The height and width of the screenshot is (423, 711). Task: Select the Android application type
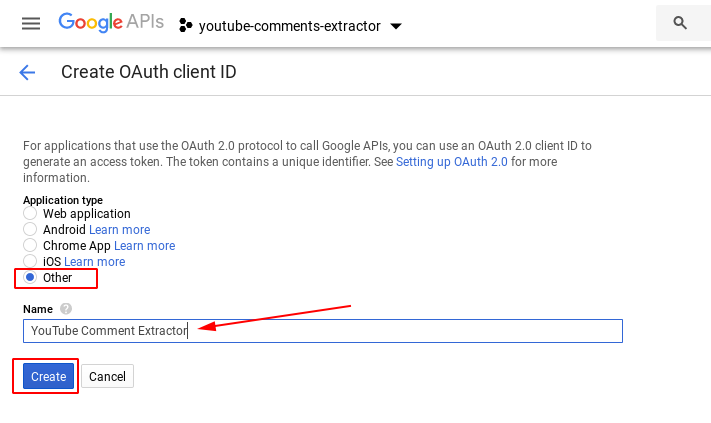[30, 230]
